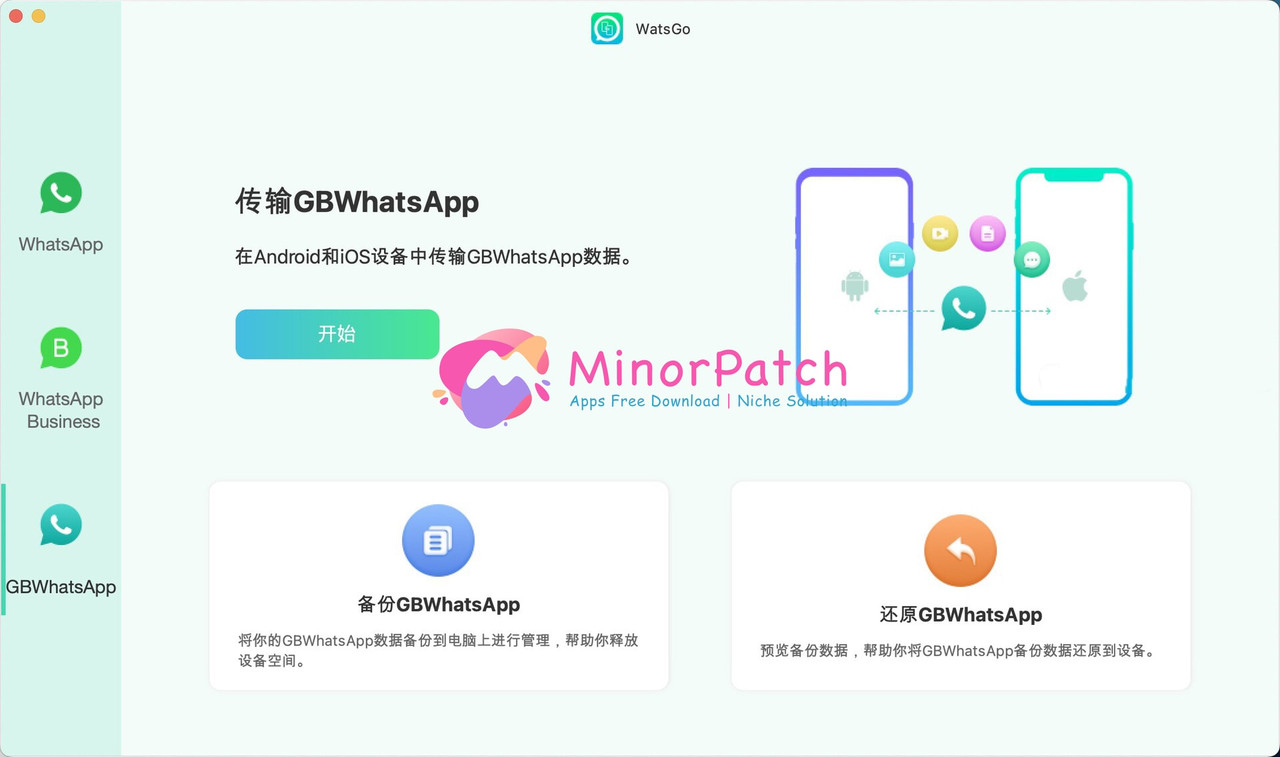Click the description text under 传输GBWhatsApp
Screen dimensions: 1280x757
[435, 257]
